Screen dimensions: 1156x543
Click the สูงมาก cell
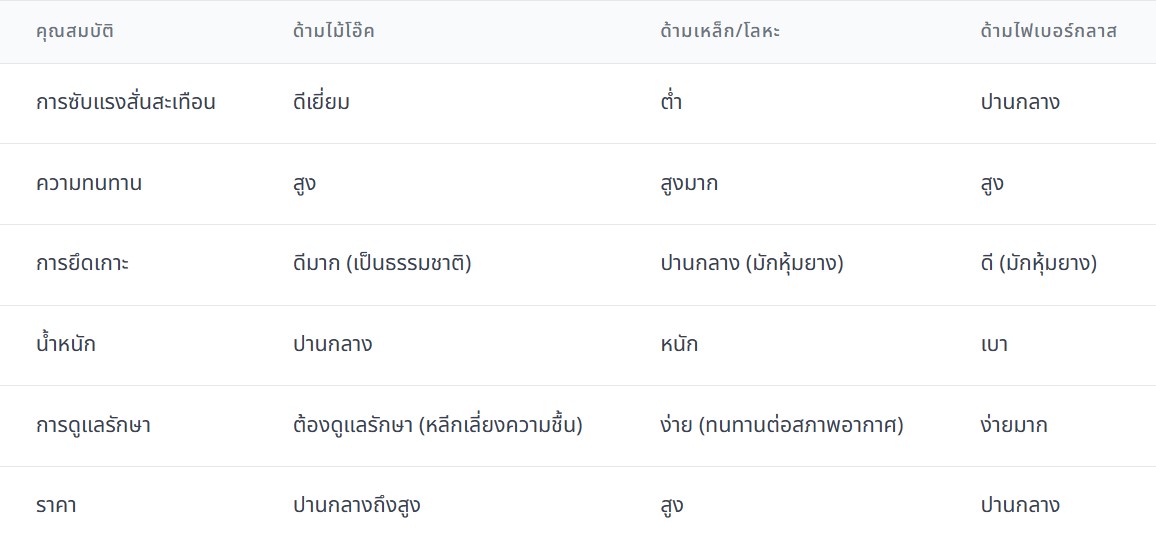pyautogui.click(x=689, y=184)
